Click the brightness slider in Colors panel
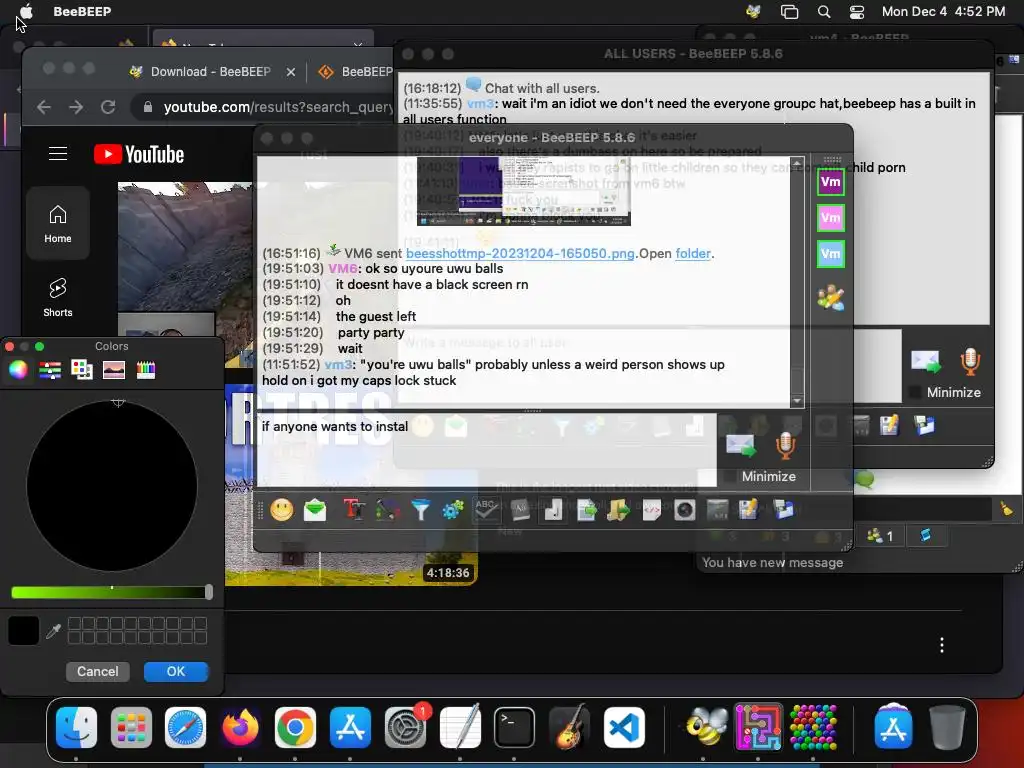 coord(112,592)
